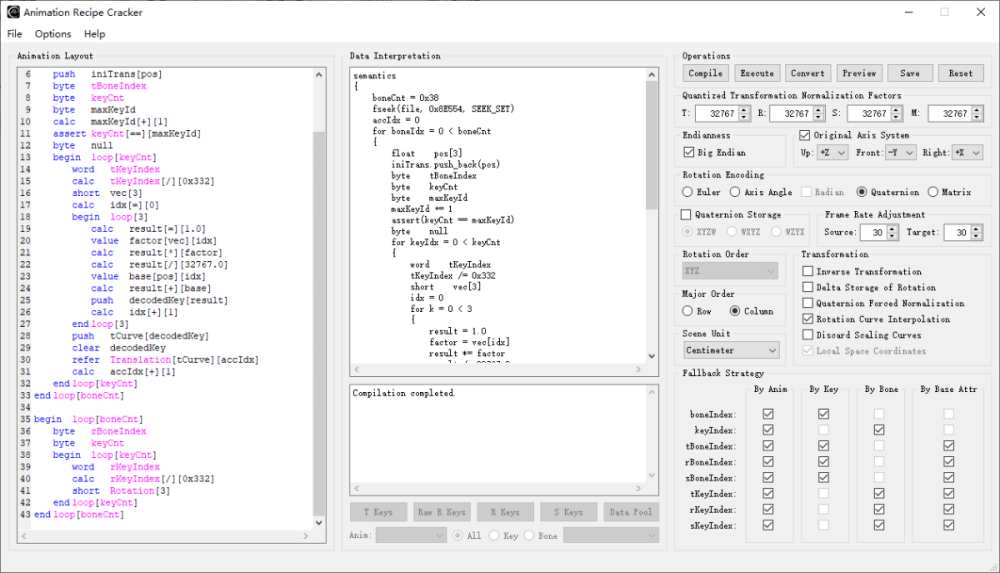Enable Quaternion Storage checkbox
Viewport: 1000px width, 573px height.
686,214
